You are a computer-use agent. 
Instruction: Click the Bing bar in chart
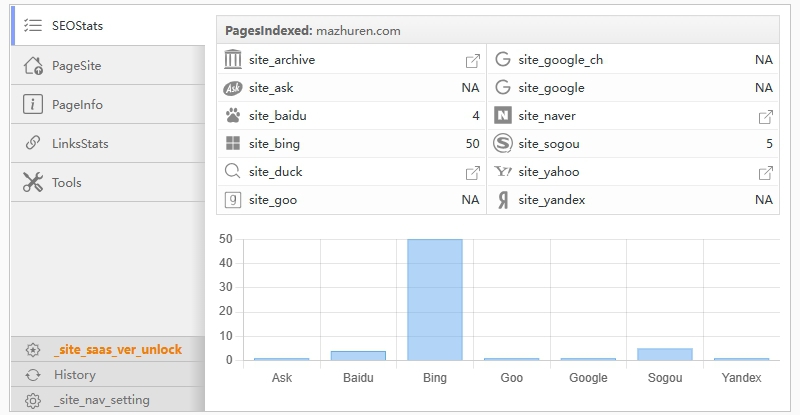435,300
